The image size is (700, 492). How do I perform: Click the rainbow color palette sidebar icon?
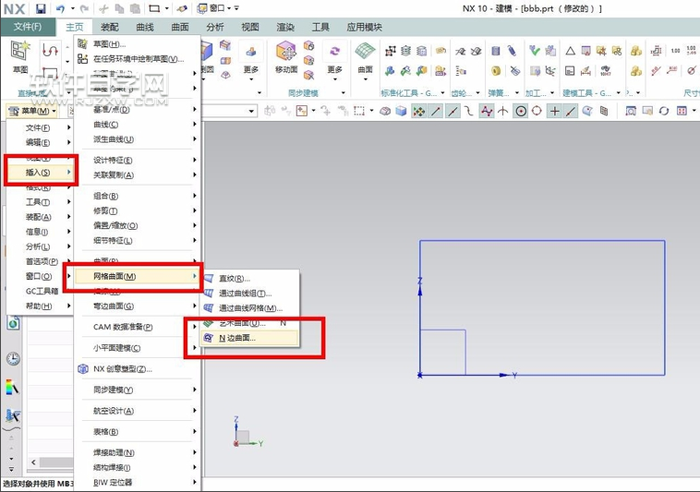[x=12, y=387]
